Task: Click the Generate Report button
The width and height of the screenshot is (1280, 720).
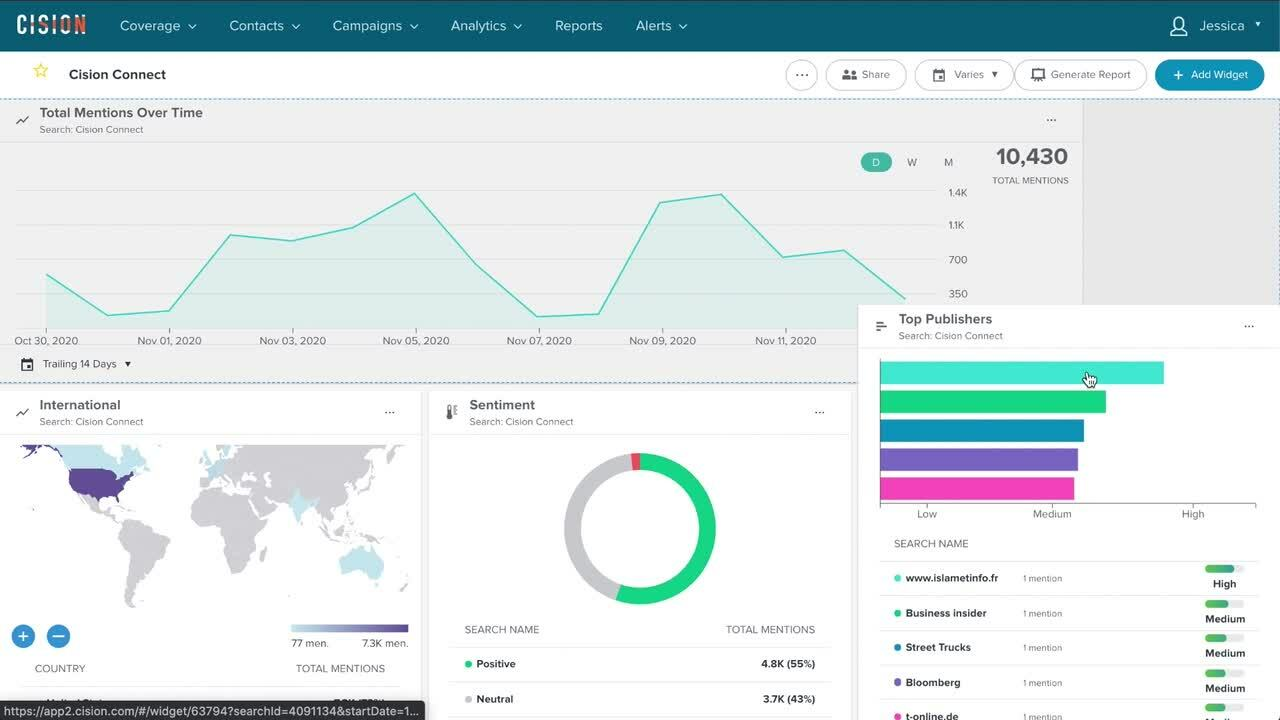Action: coord(1080,75)
